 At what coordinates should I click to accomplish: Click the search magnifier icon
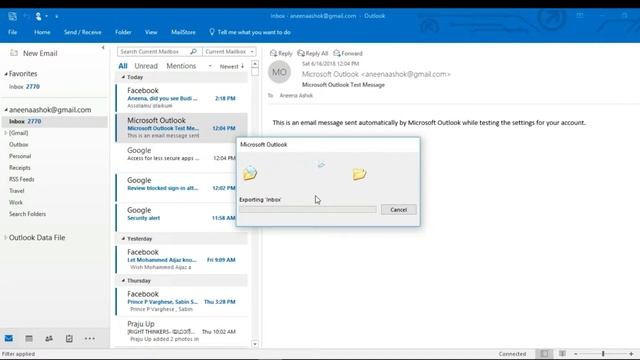[x=193, y=51]
